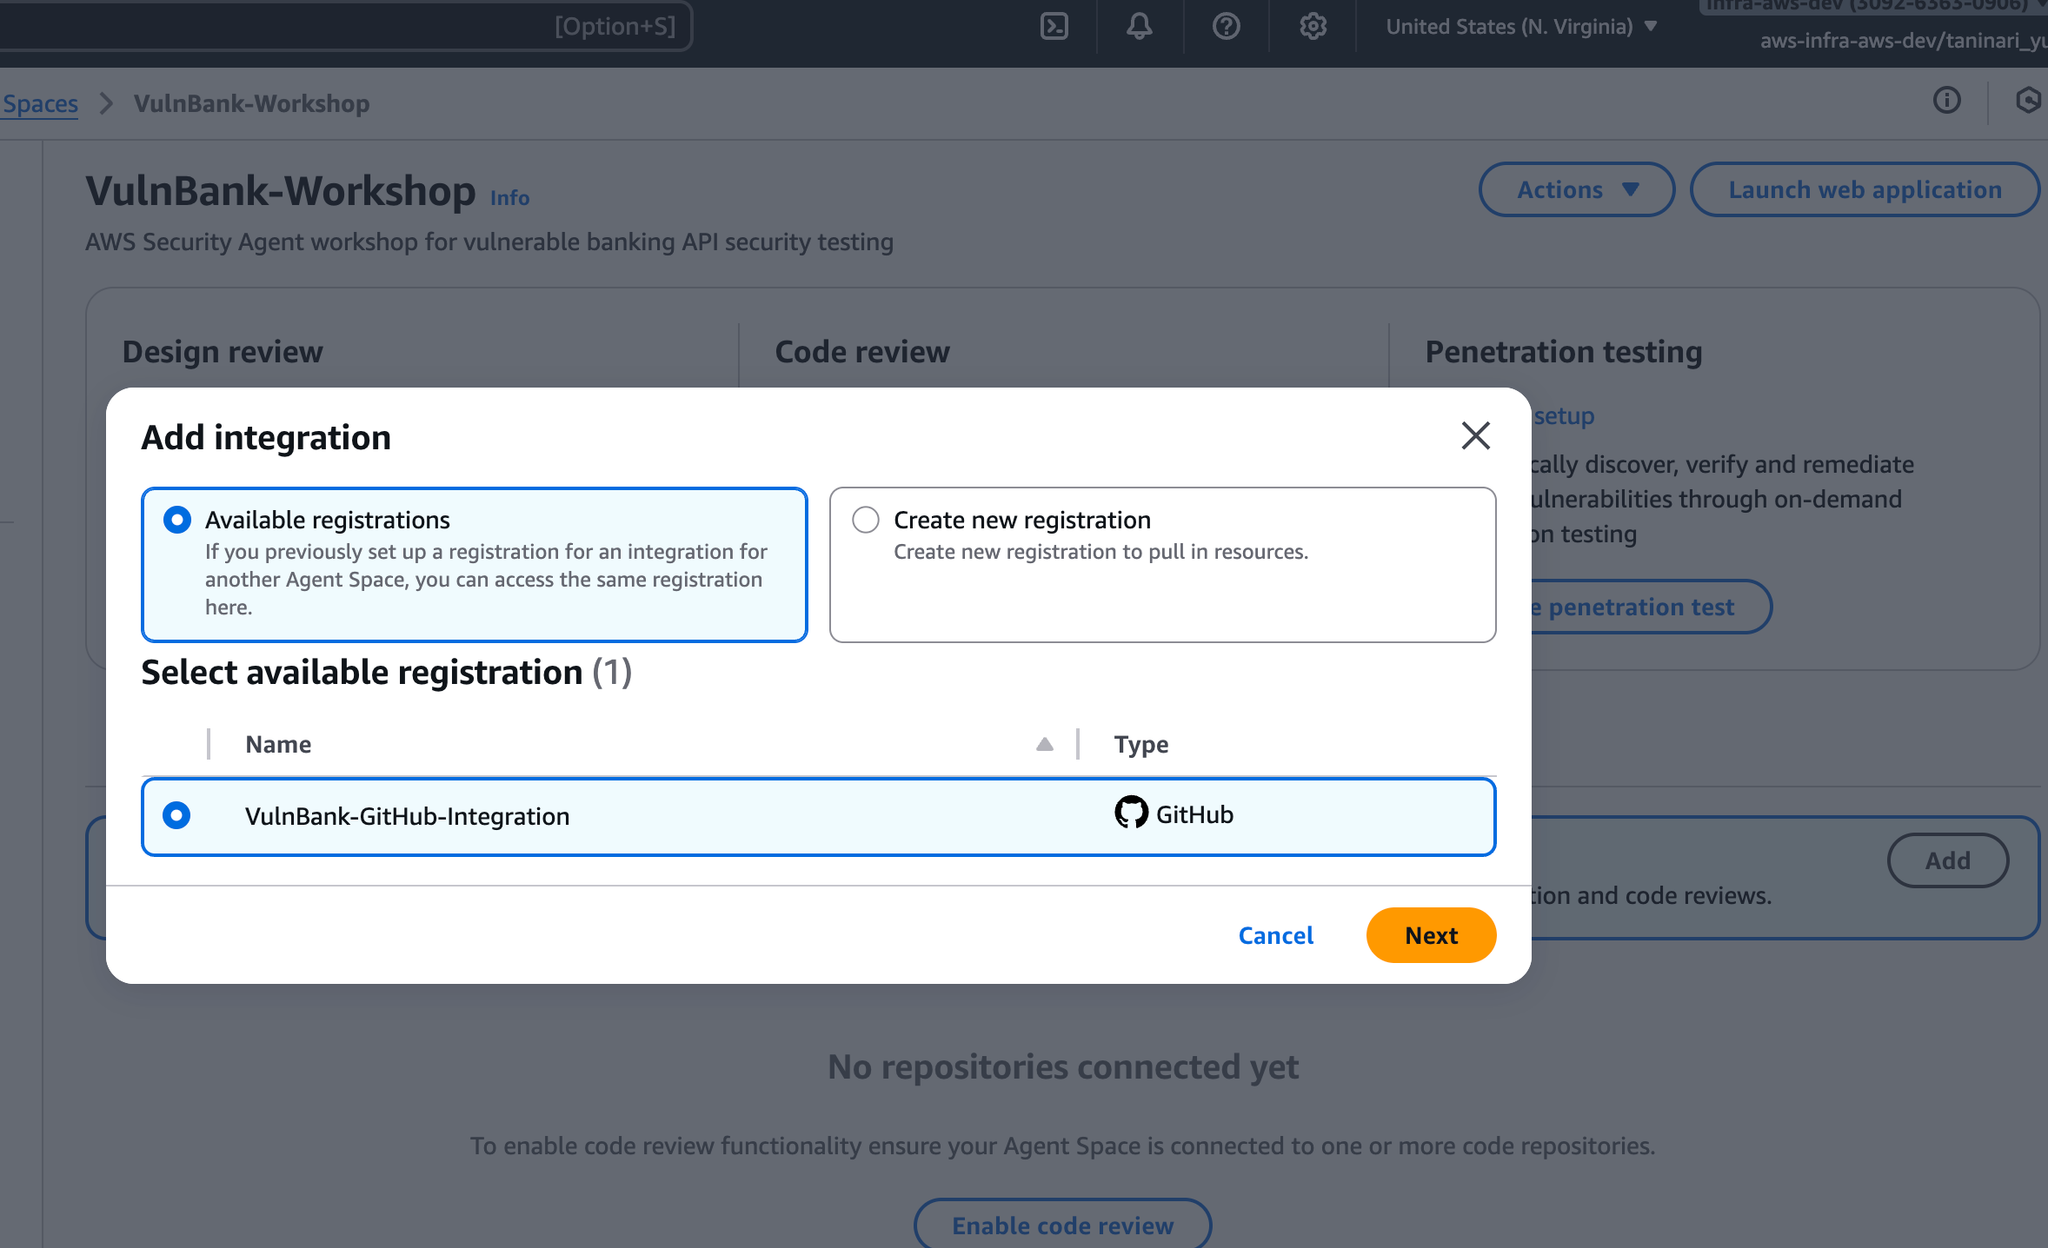Open the Info link beside VulnBank-Workshop
The width and height of the screenshot is (2048, 1248).
(509, 198)
